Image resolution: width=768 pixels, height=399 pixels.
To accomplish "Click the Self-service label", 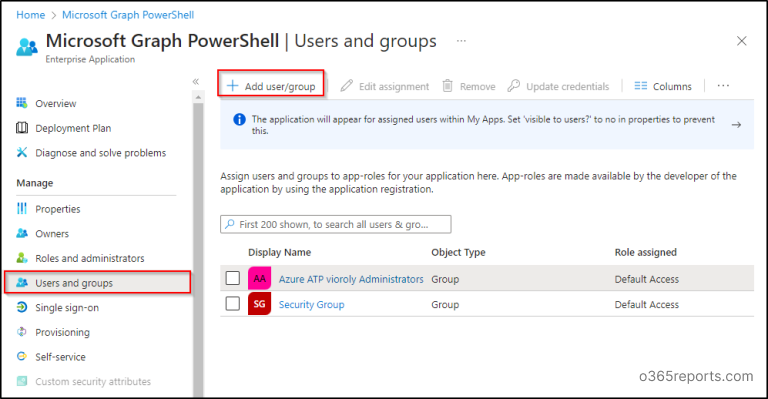I will [x=60, y=357].
